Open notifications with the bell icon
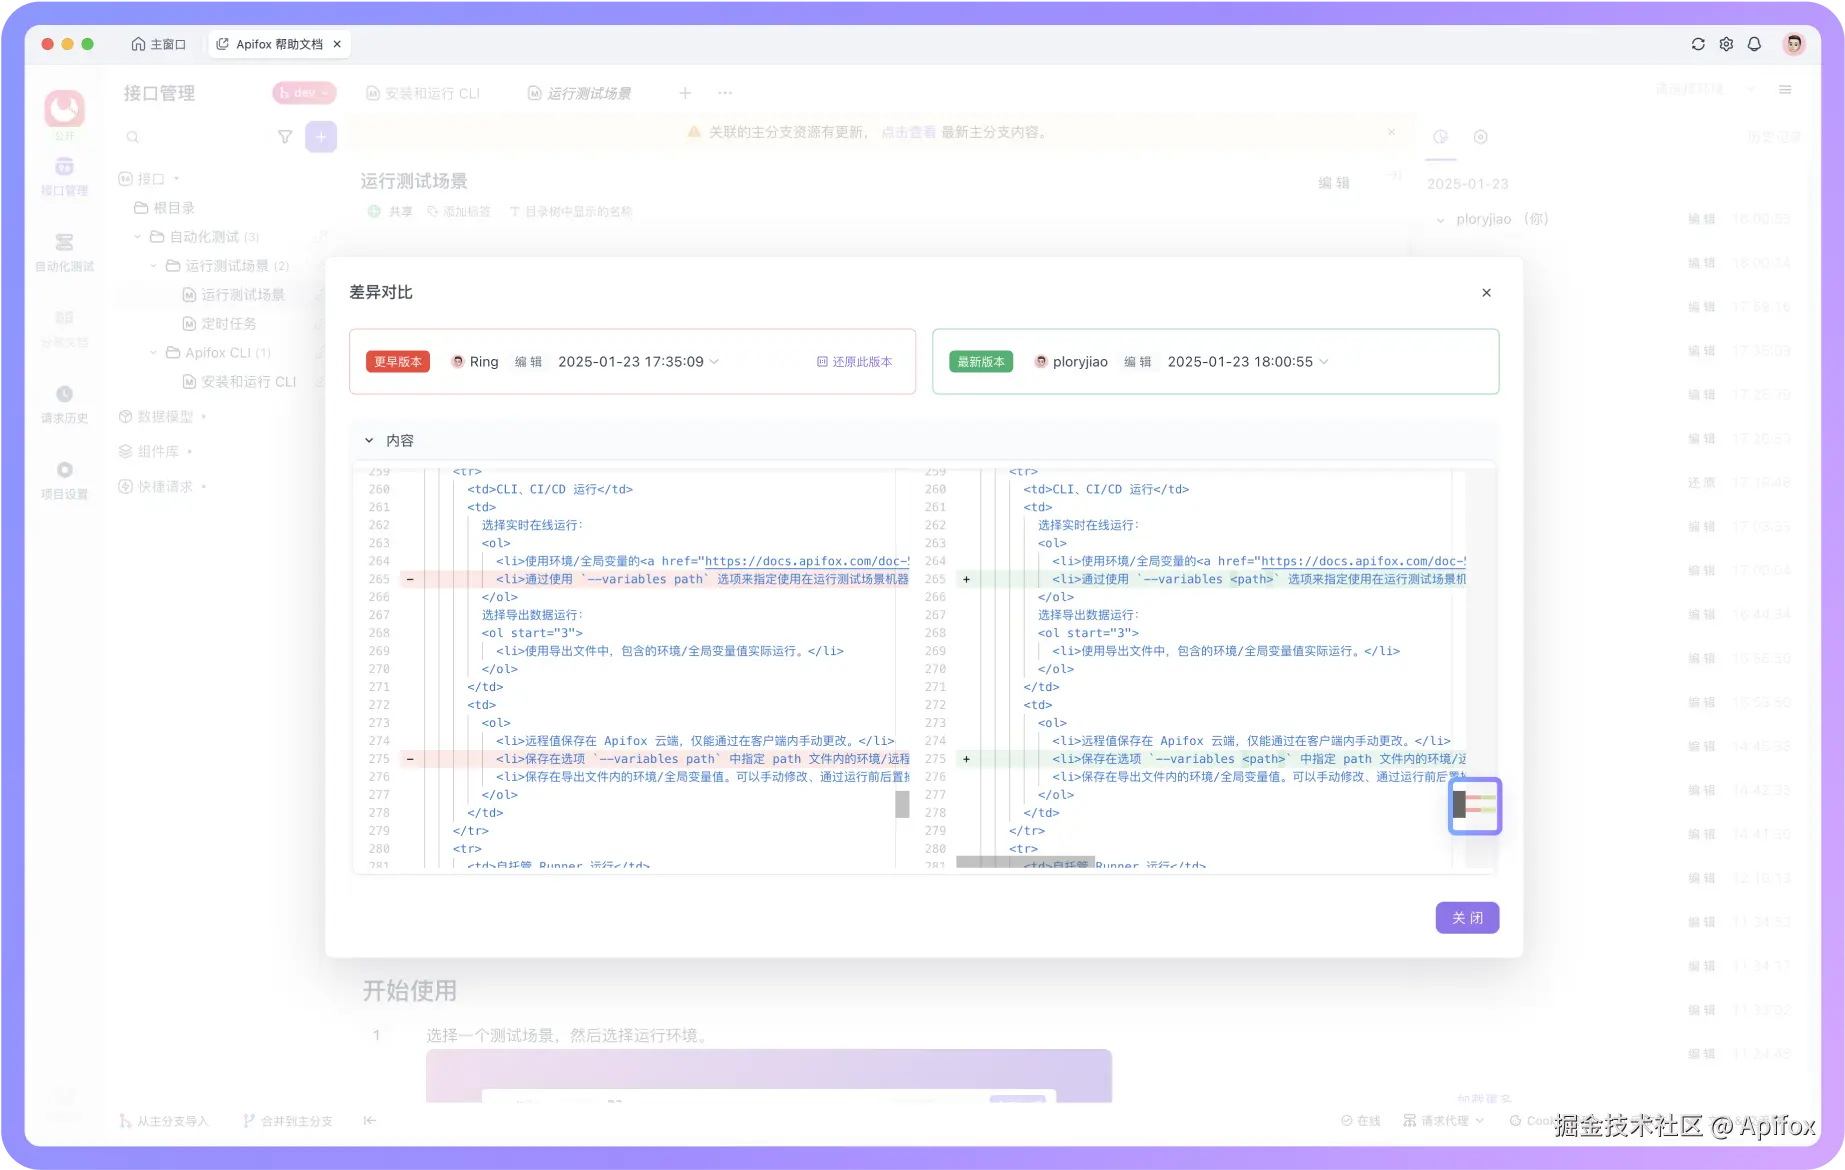Screen dimensions: 1845x1170 1754,44
